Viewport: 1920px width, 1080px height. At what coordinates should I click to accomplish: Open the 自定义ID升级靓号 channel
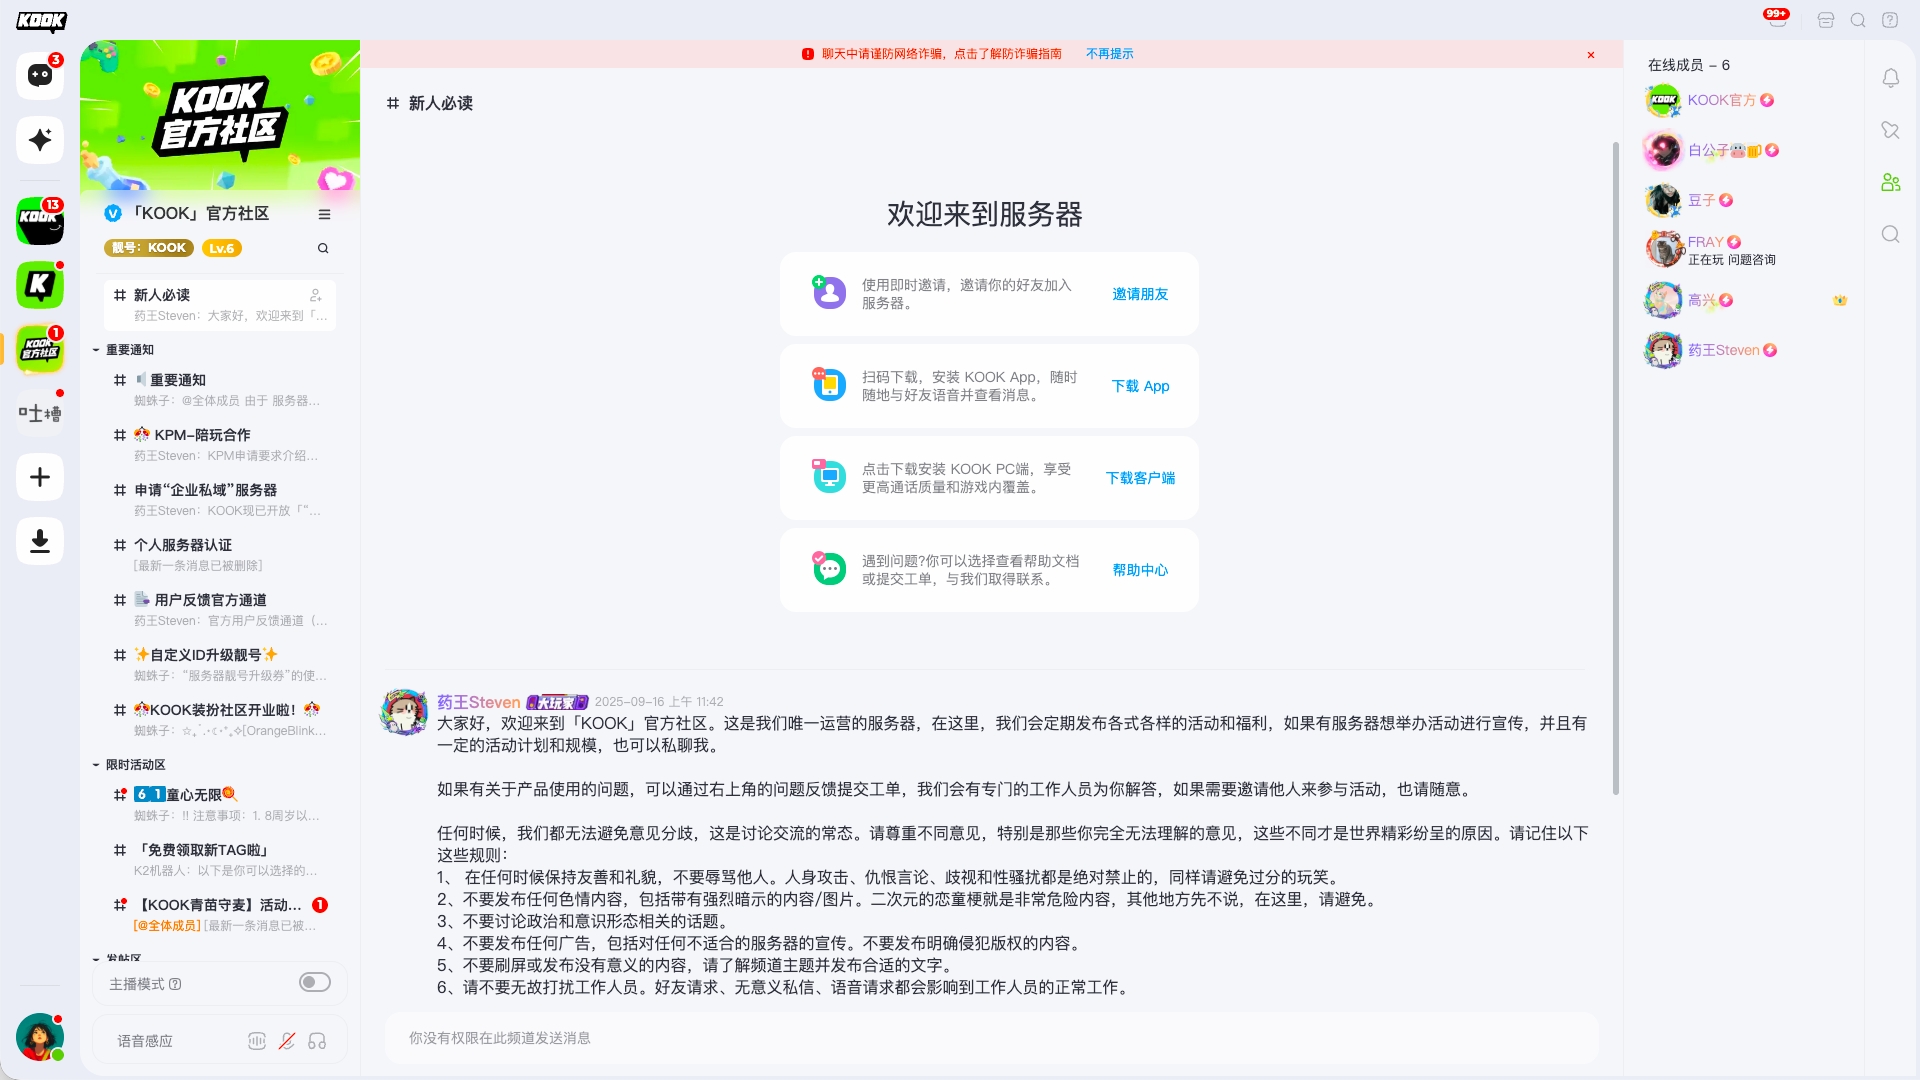coord(220,665)
